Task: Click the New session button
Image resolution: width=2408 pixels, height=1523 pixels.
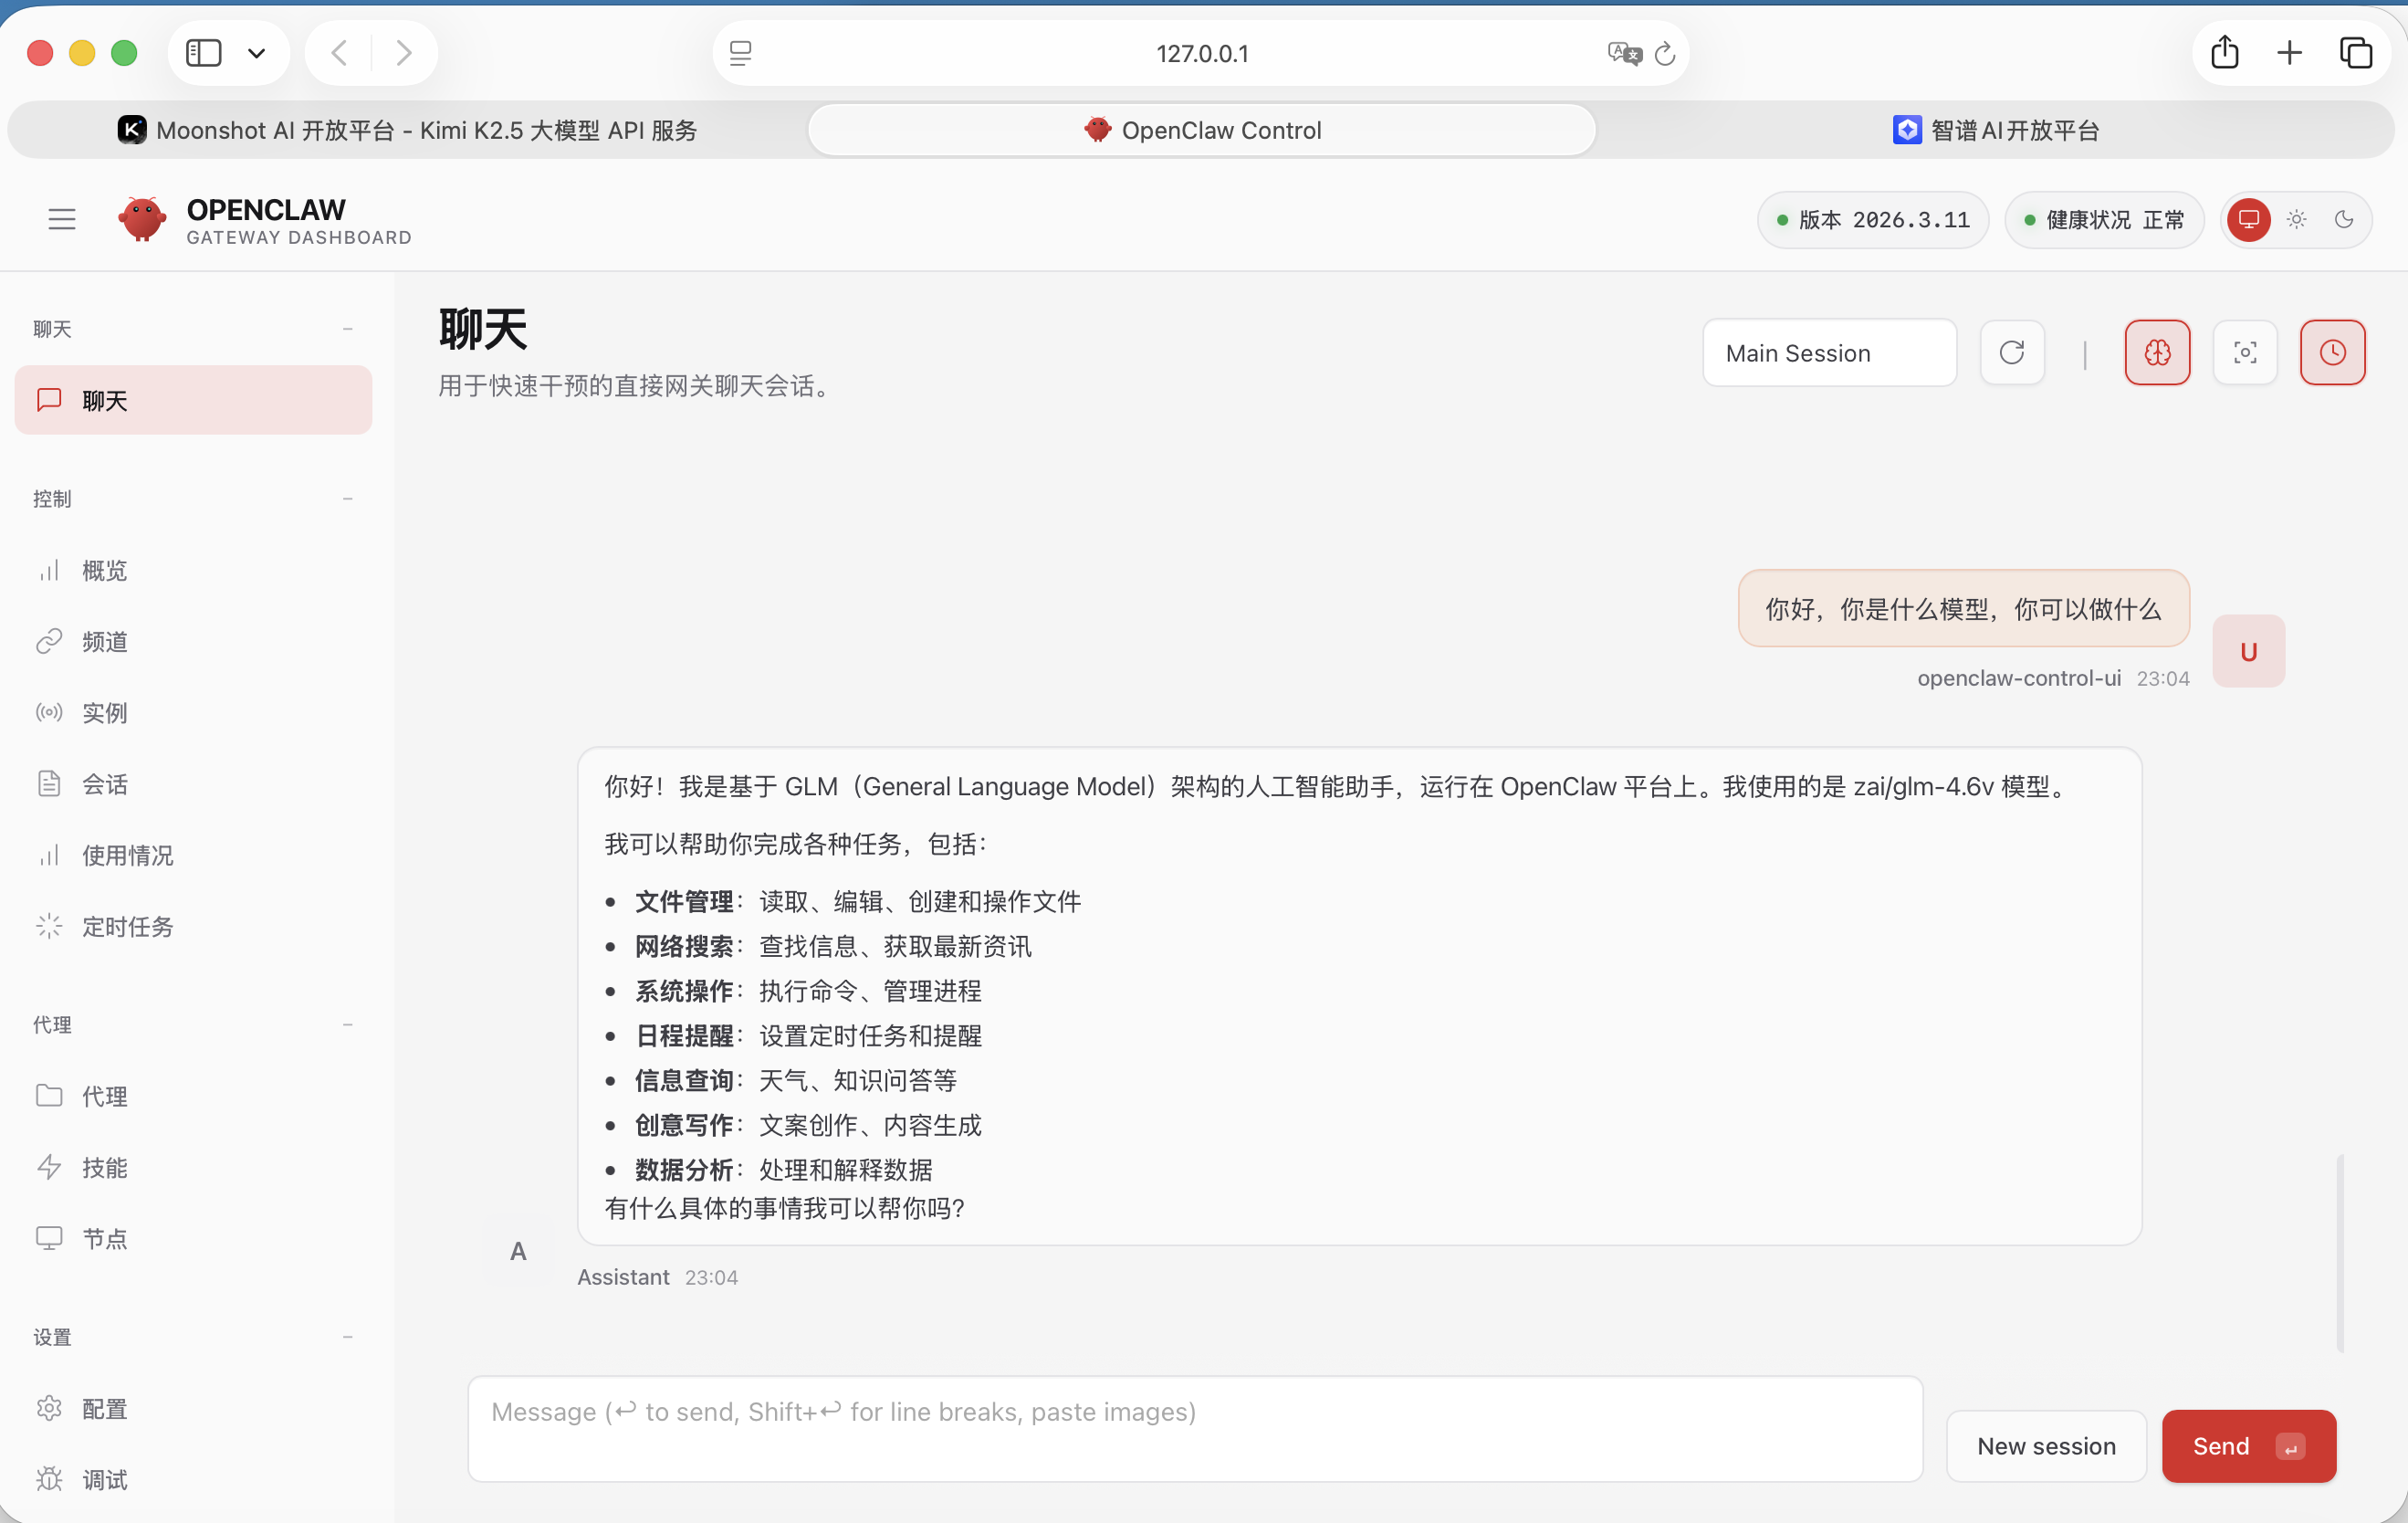Action: tap(2046, 1445)
